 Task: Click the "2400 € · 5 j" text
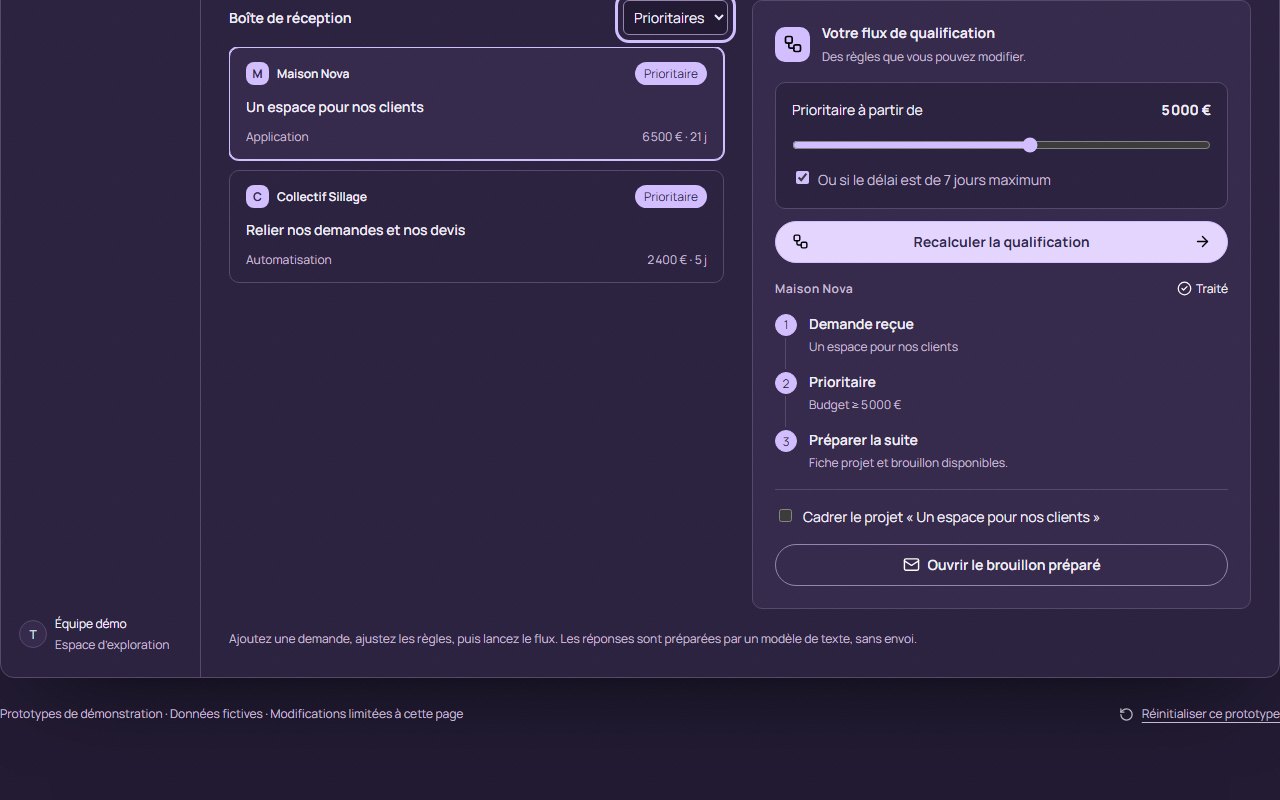tap(677, 260)
